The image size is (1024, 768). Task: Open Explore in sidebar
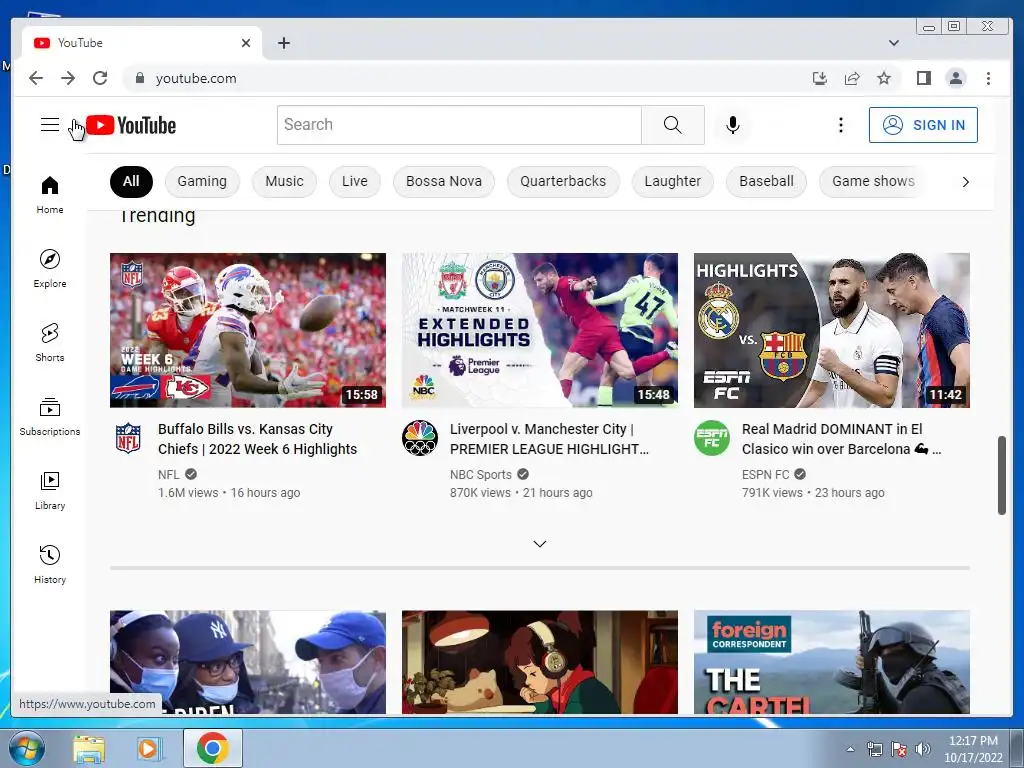[50, 268]
